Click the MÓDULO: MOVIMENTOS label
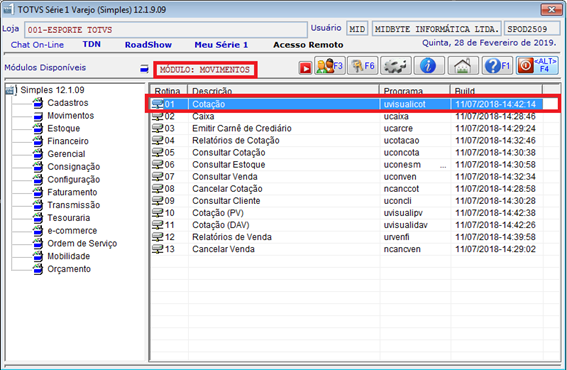This screenshot has width=567, height=370. coord(205,69)
